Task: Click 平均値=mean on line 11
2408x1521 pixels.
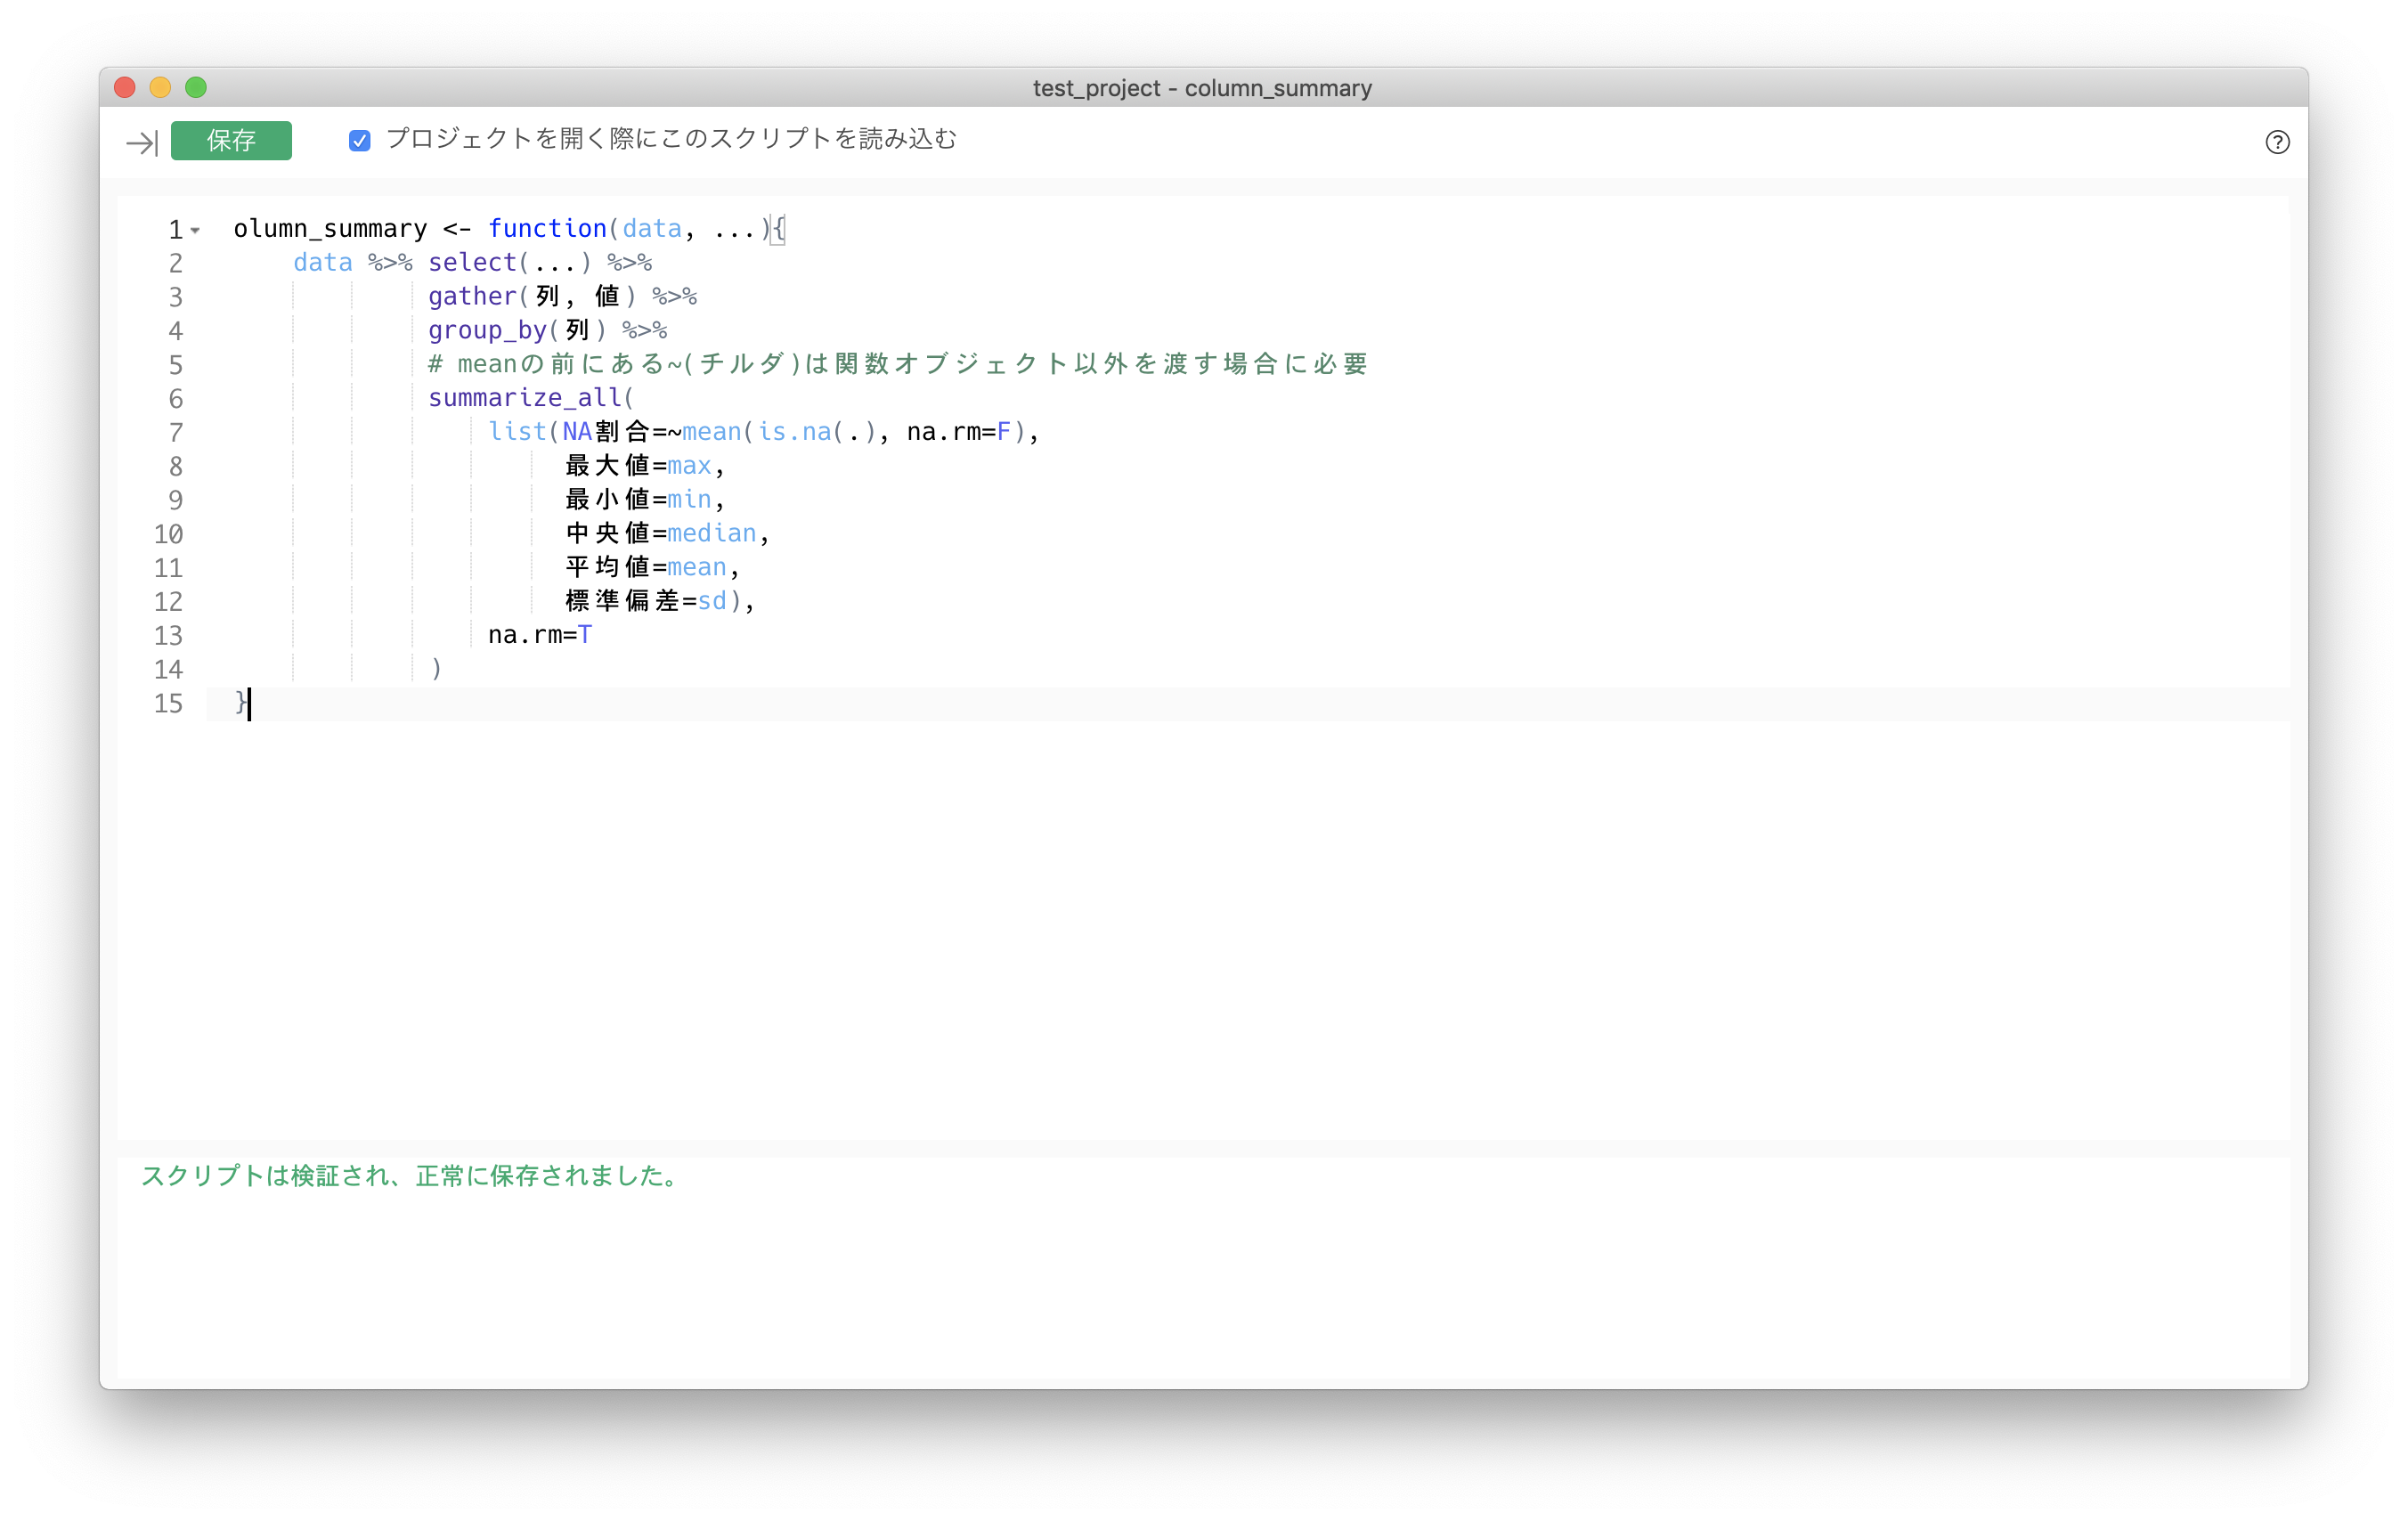Action: click(646, 567)
